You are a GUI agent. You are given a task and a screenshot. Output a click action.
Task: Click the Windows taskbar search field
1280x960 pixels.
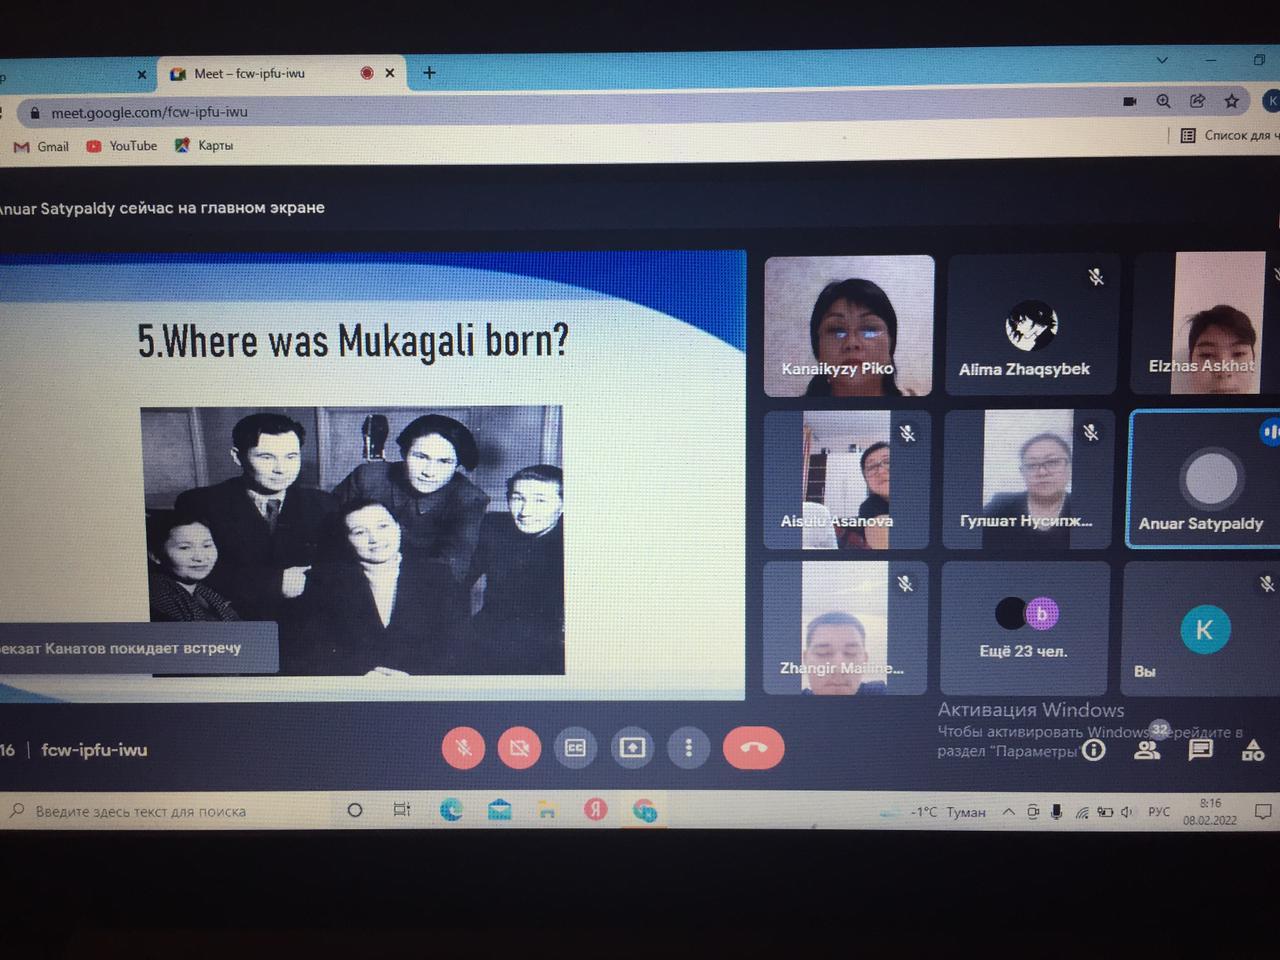pos(140,811)
